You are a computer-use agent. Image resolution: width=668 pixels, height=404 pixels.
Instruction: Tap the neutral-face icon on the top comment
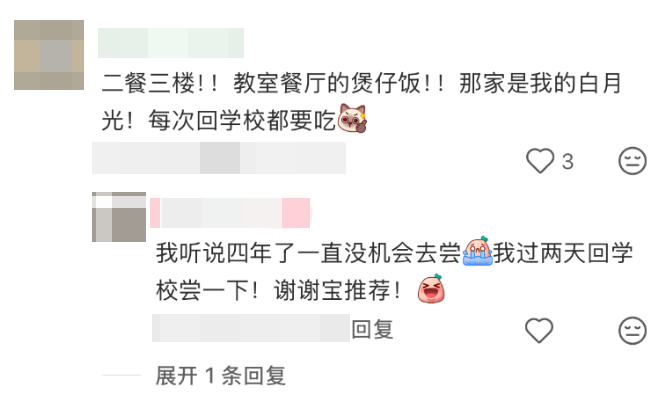tap(632, 161)
